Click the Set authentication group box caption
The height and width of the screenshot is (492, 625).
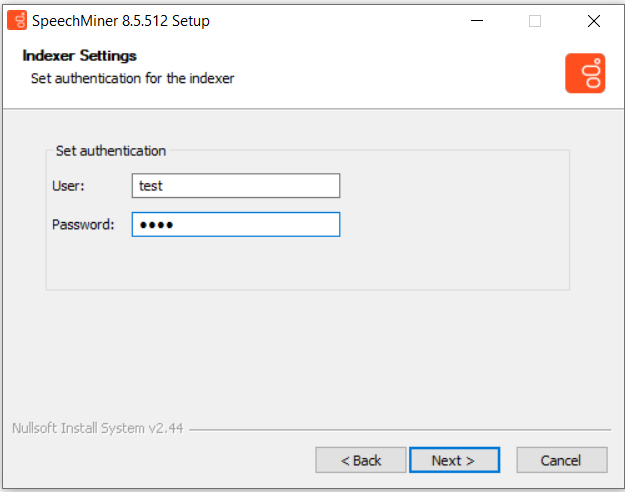click(x=111, y=151)
